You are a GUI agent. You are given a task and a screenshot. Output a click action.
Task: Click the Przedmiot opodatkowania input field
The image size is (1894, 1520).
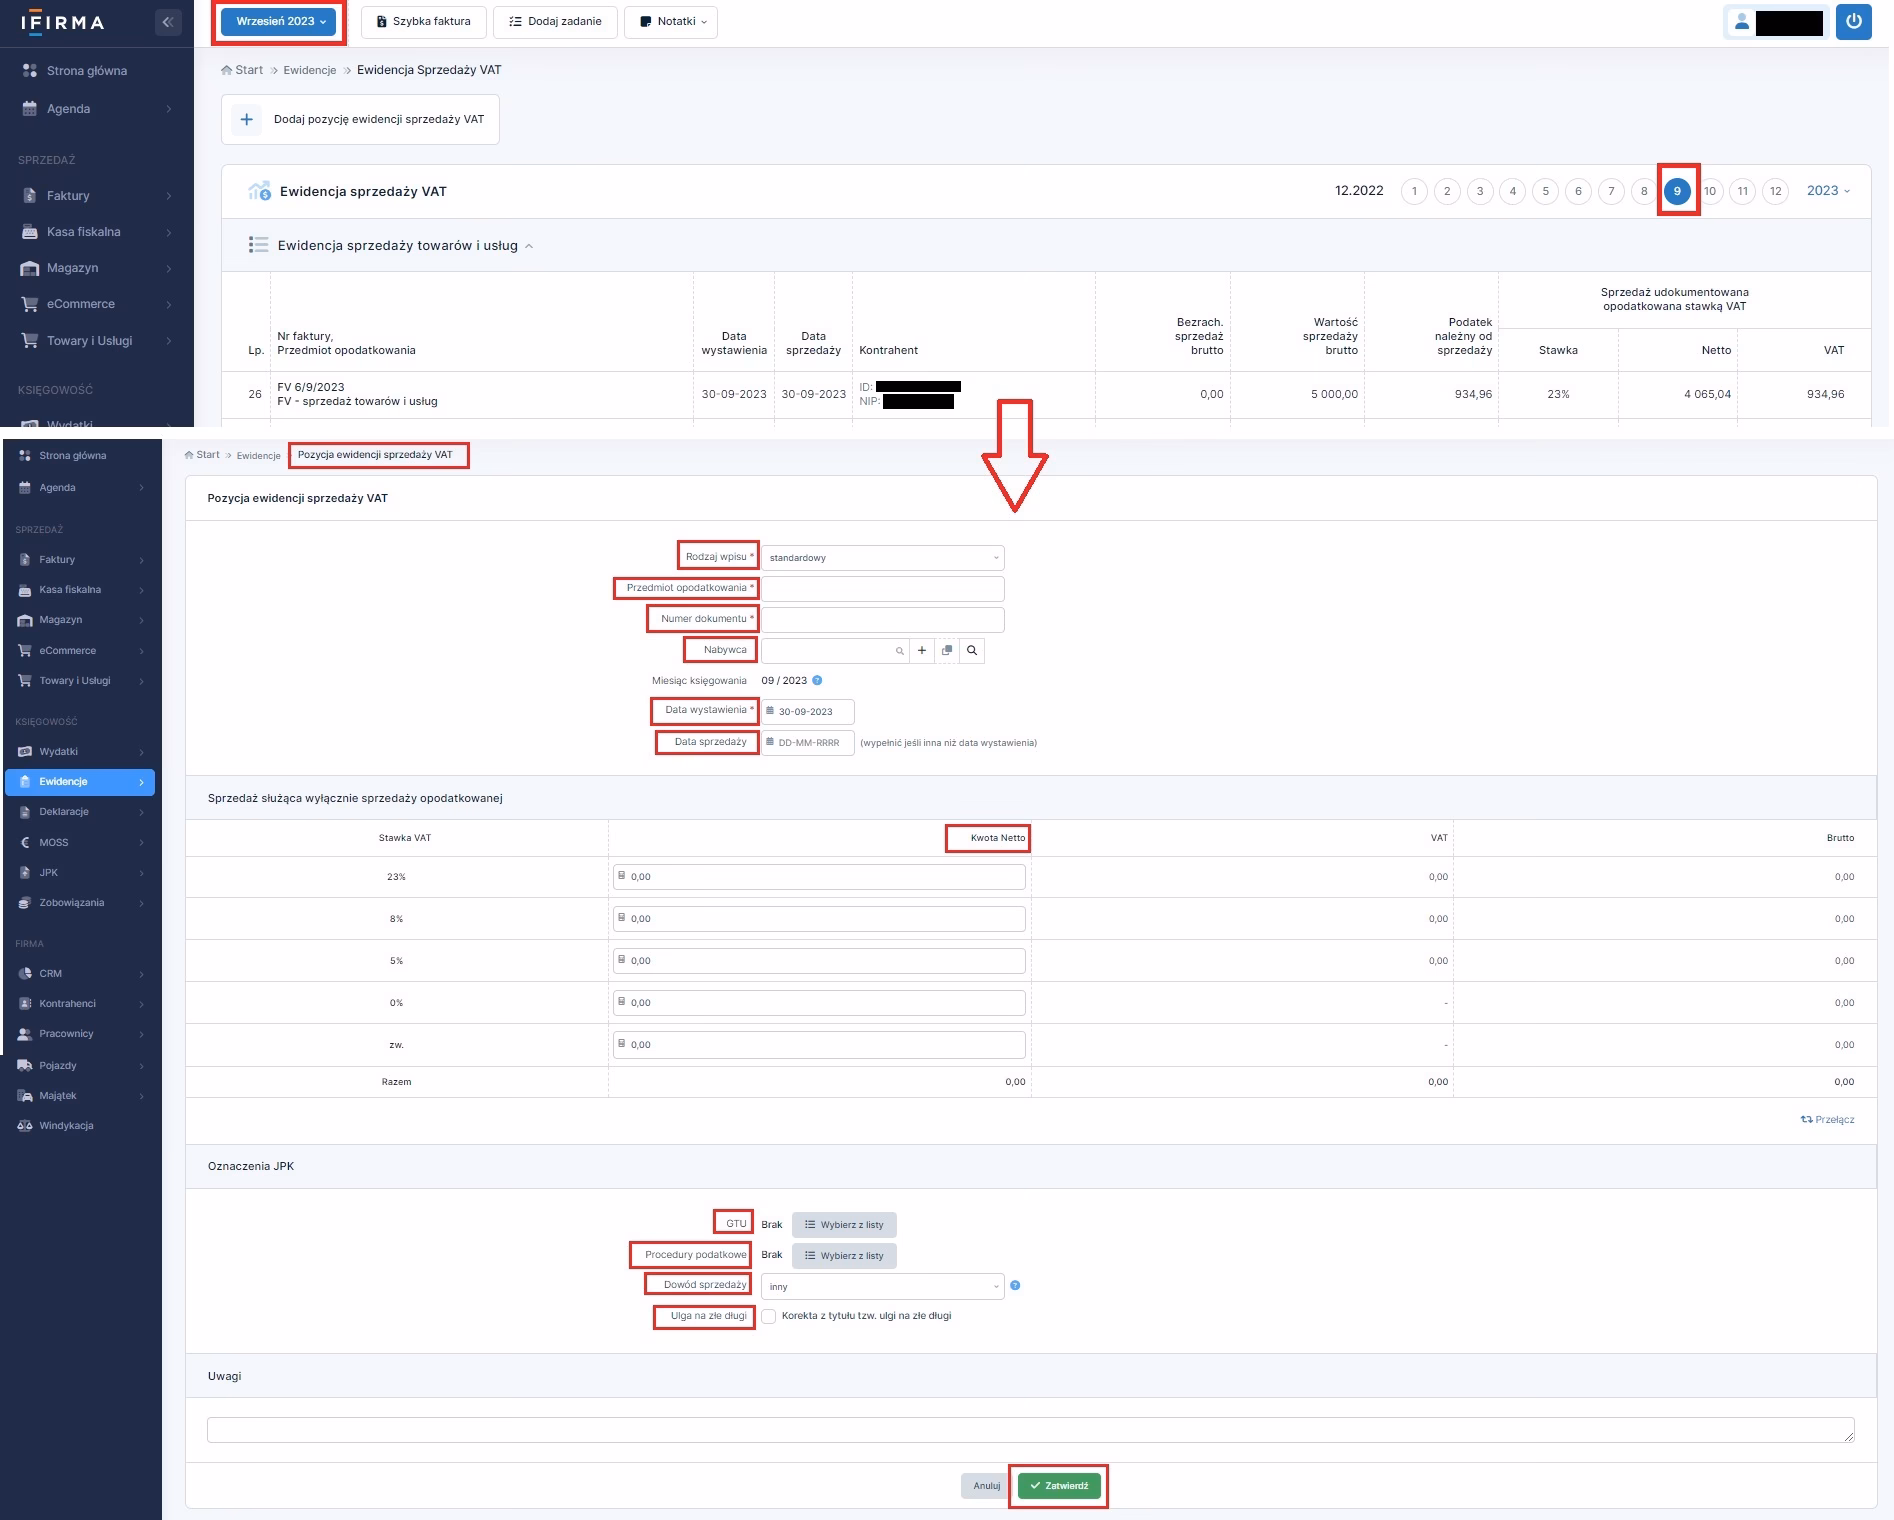(882, 589)
